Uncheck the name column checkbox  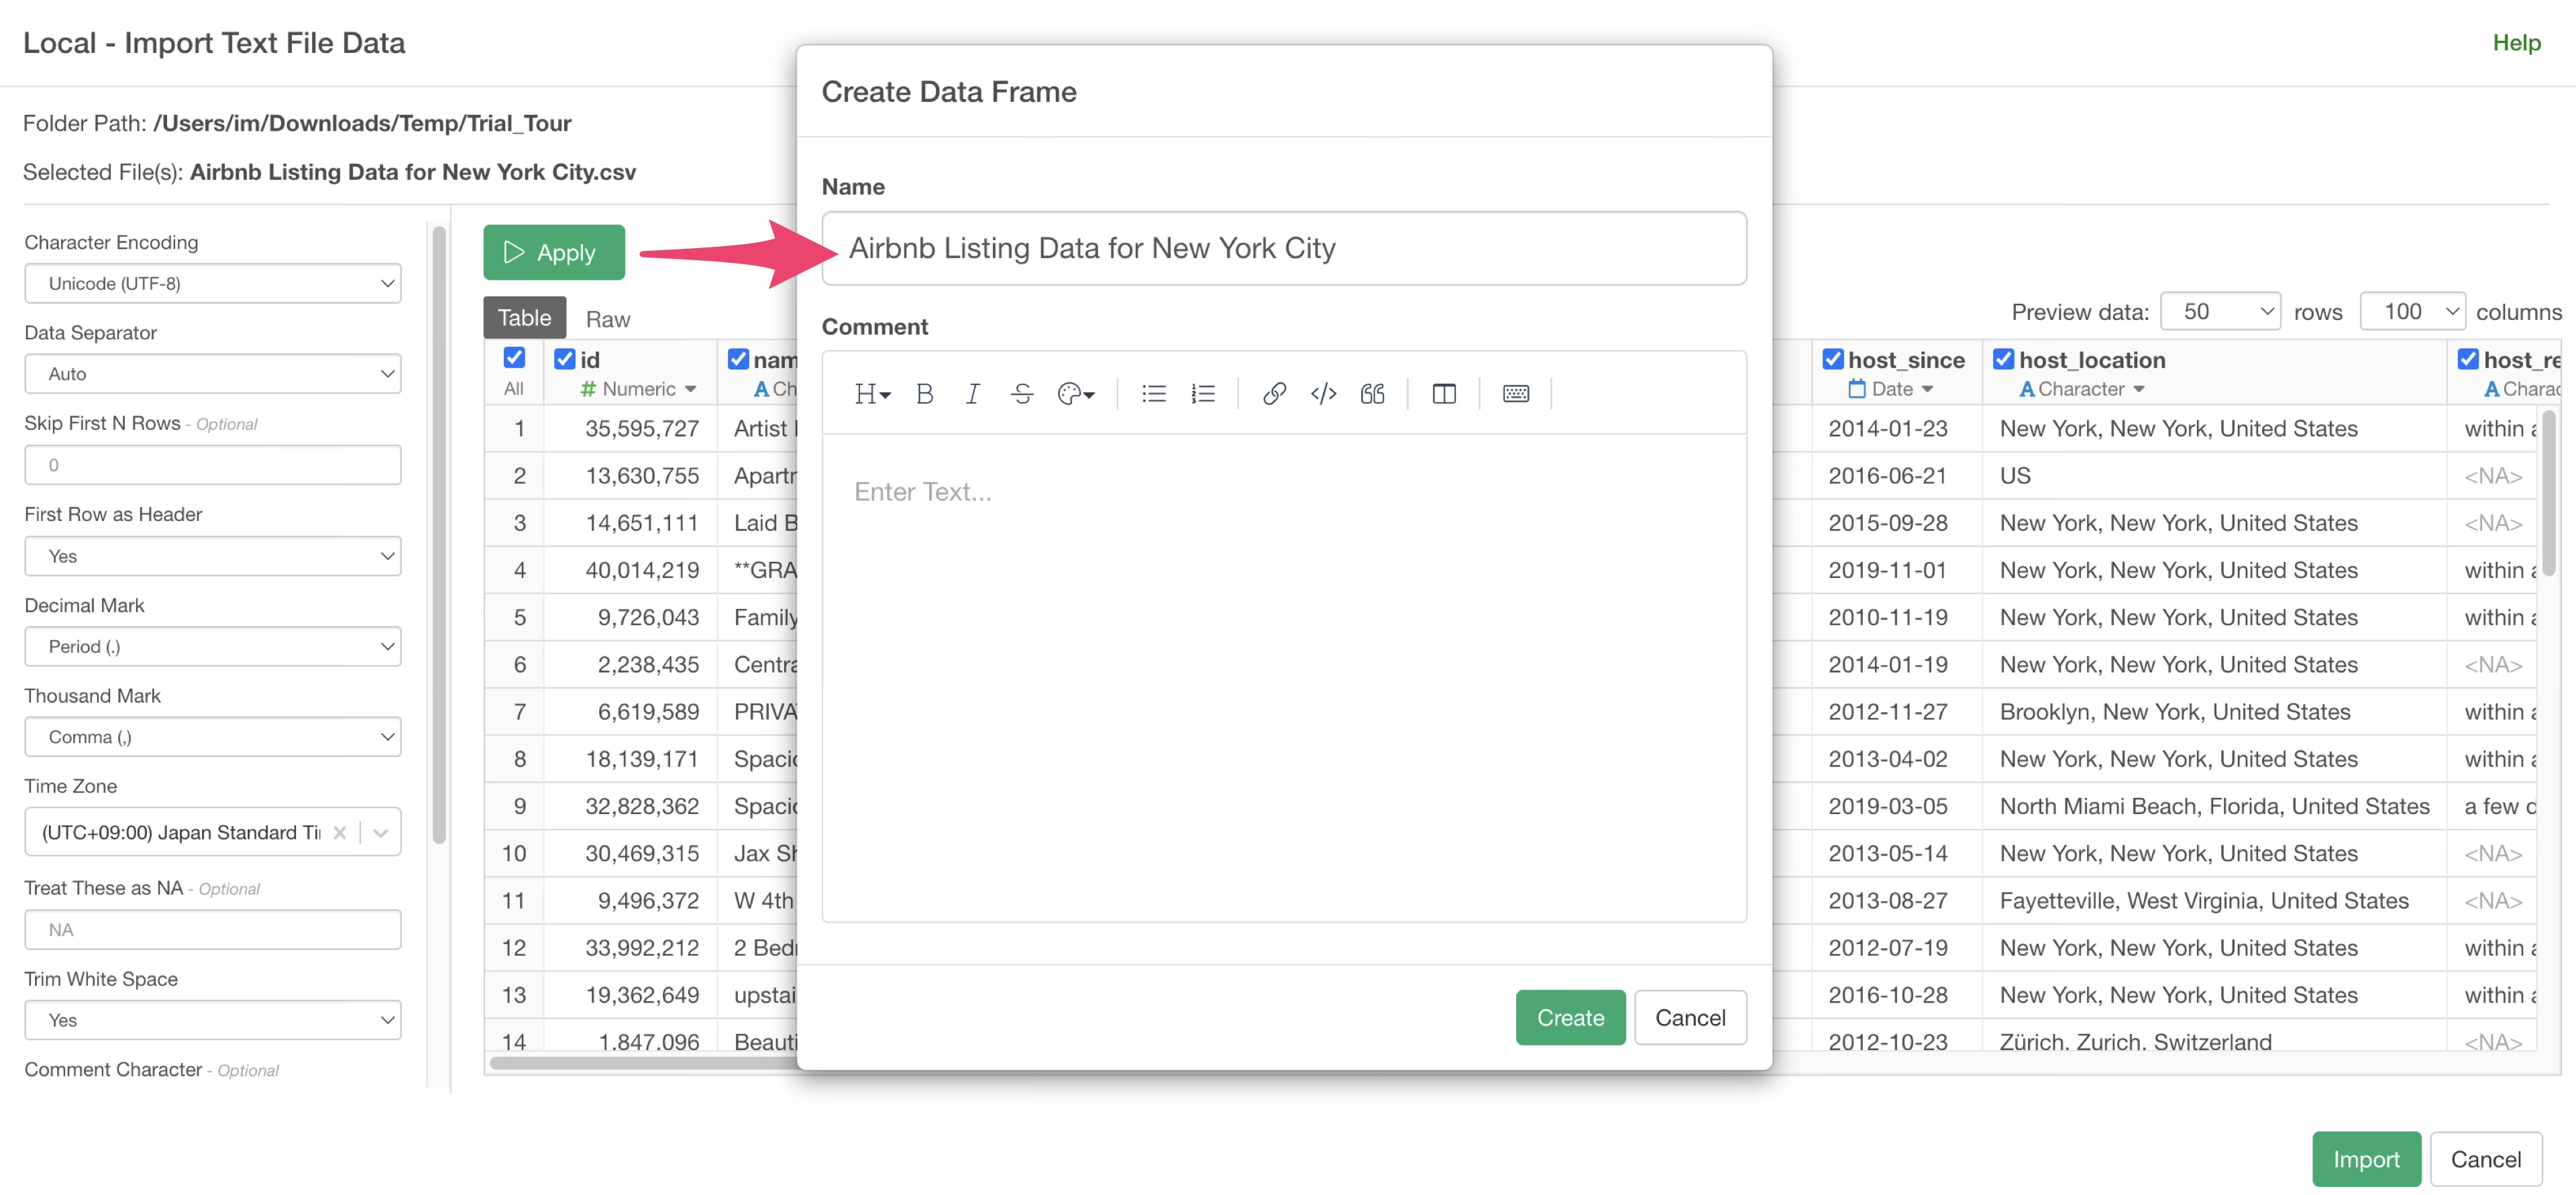tap(738, 359)
